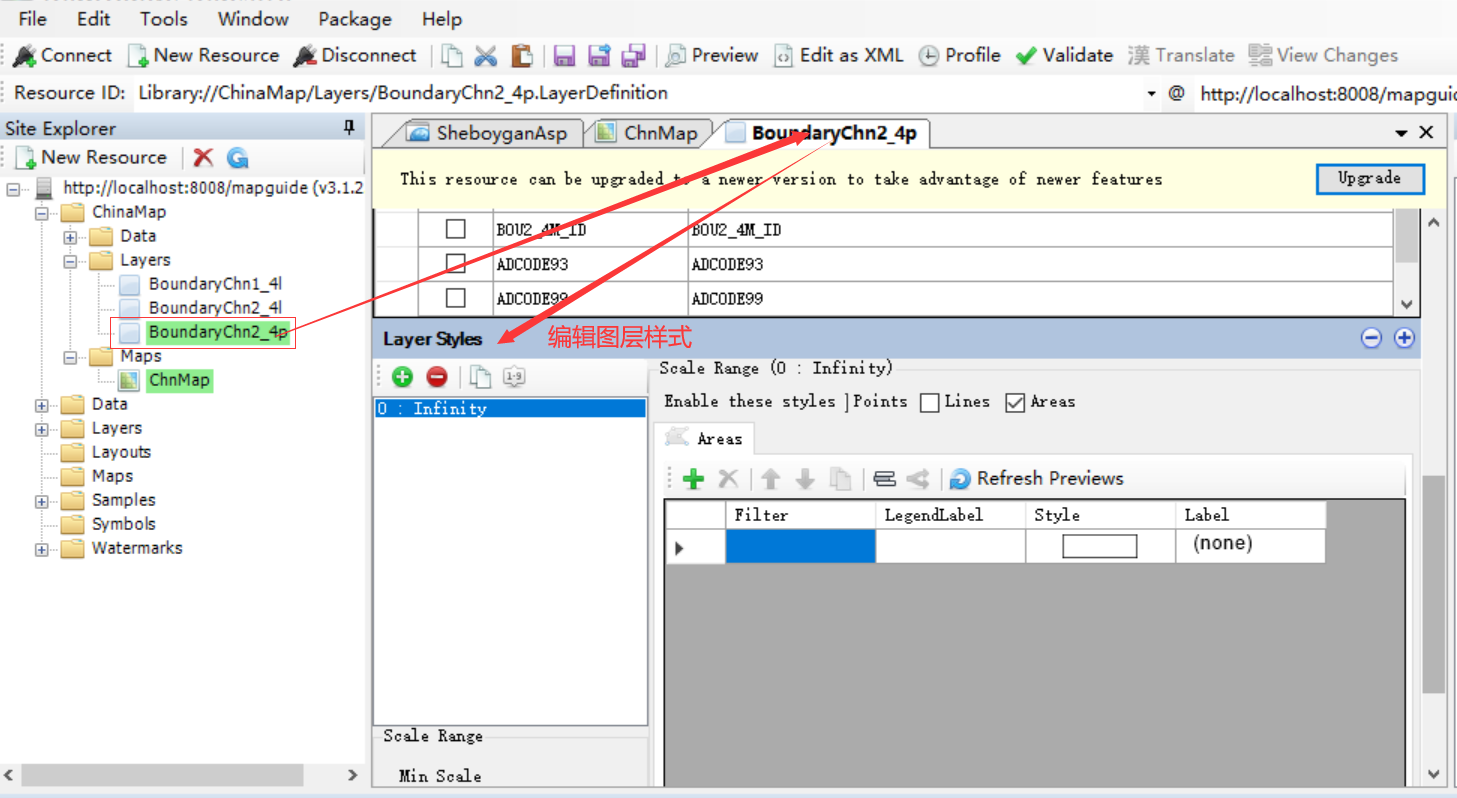This screenshot has height=798, width=1457.
Task: Click the Copy icon in main toolbar
Action: coord(453,56)
